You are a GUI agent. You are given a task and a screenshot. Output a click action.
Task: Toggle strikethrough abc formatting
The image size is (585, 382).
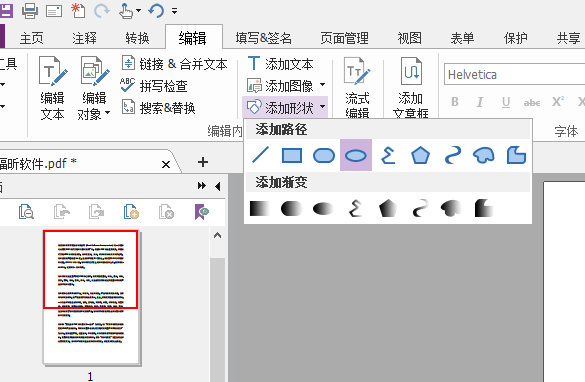532,102
